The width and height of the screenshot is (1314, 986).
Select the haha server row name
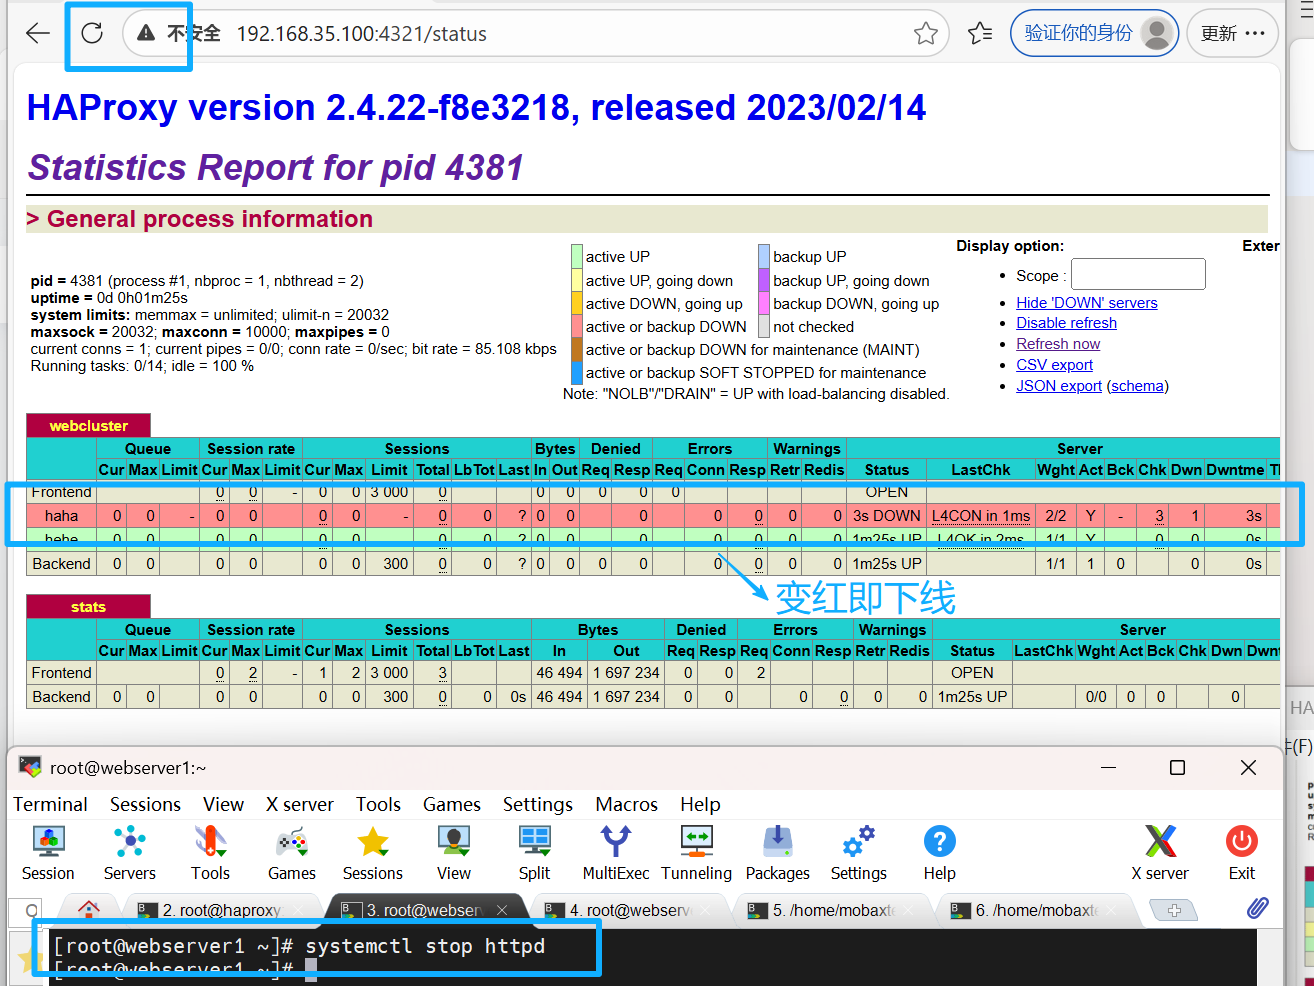pos(61,516)
